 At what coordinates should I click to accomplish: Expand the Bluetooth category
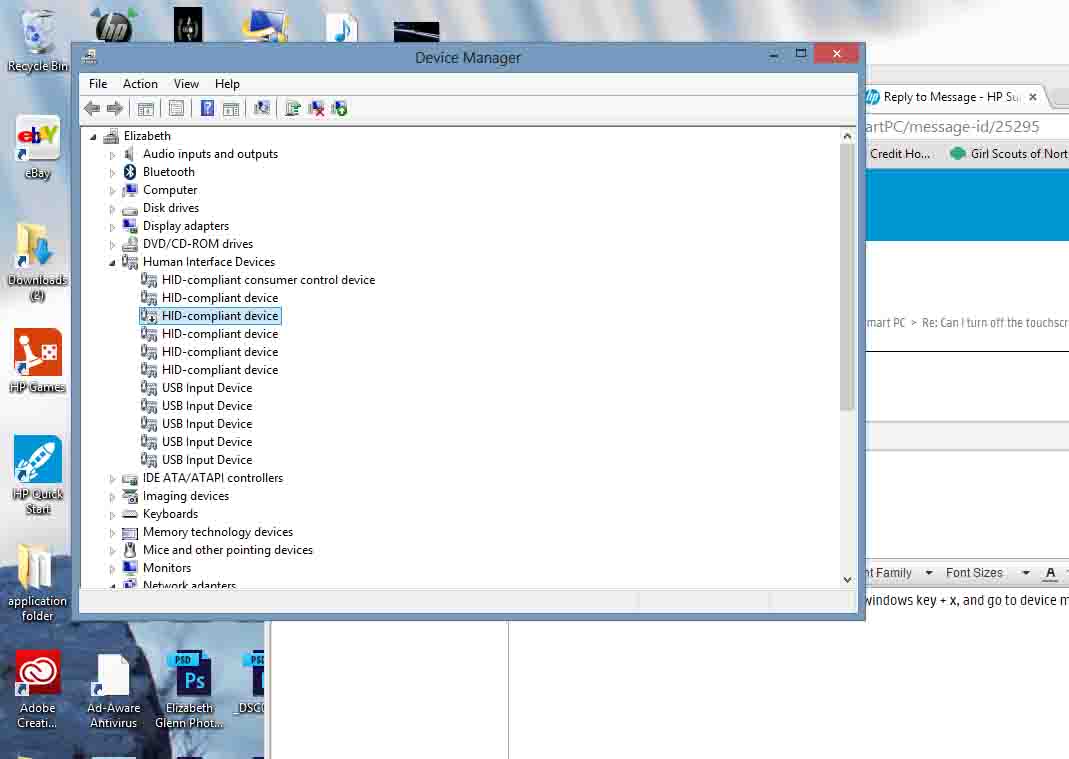(x=113, y=173)
